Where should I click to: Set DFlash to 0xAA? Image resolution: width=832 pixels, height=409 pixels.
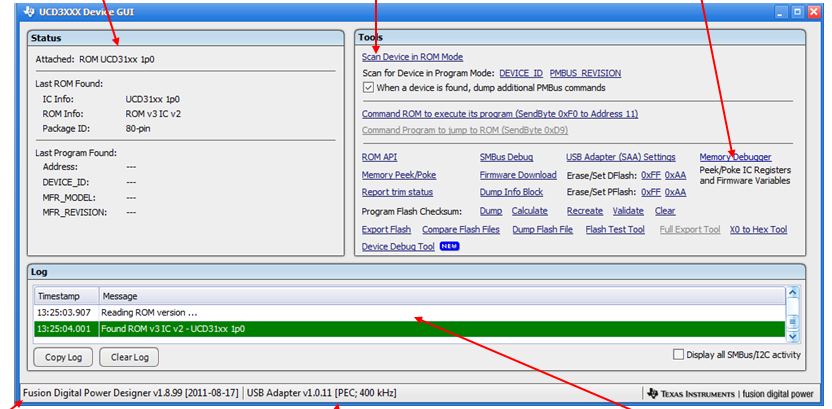675,175
